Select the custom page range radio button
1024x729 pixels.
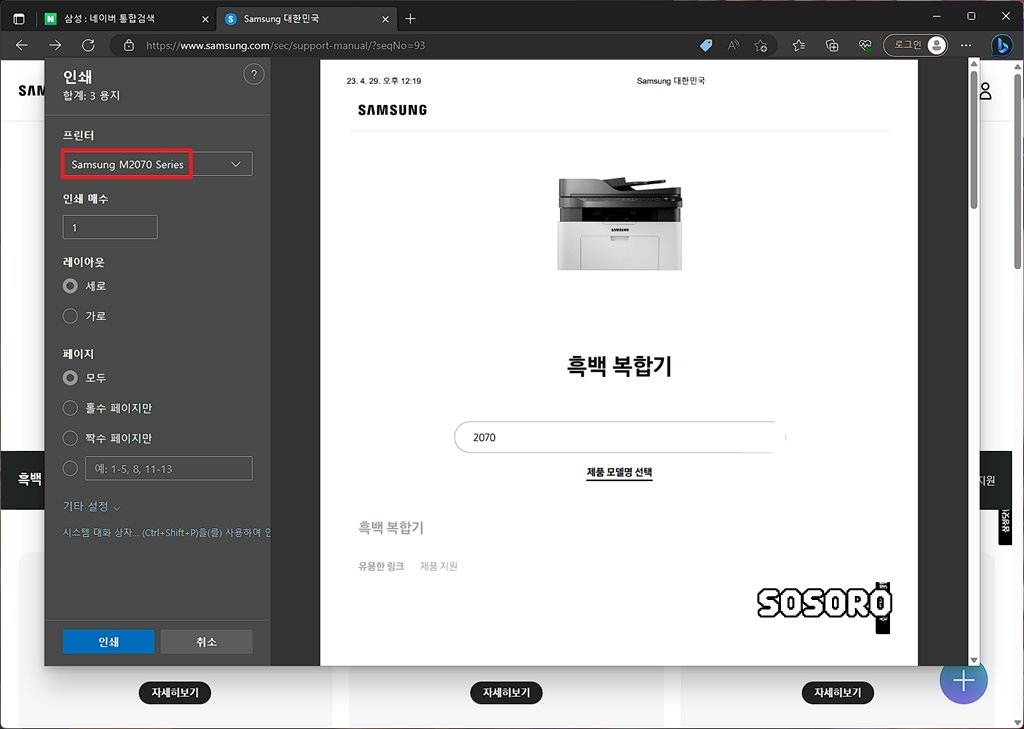tap(70, 468)
